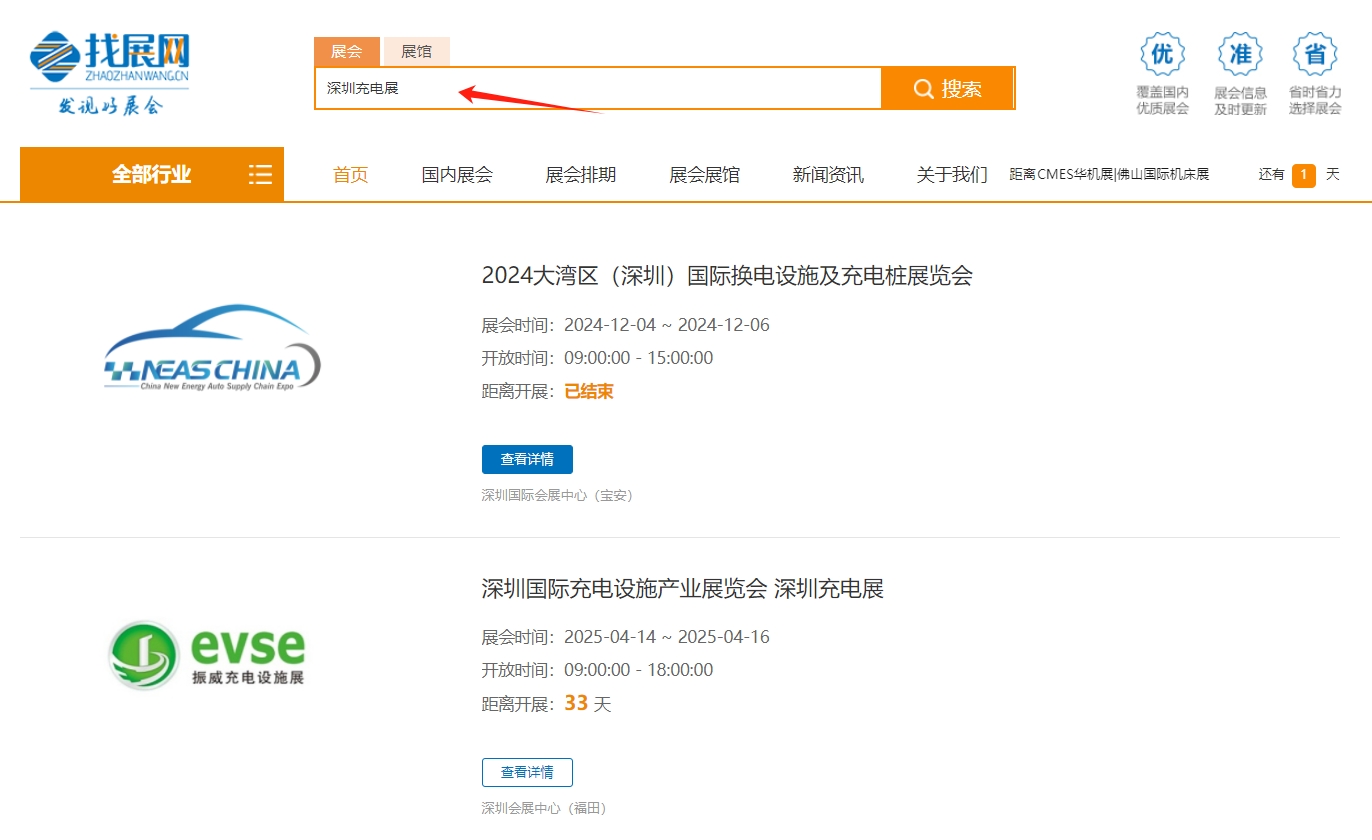
Task: Open the 新闻资讯 menu item
Action: [828, 175]
